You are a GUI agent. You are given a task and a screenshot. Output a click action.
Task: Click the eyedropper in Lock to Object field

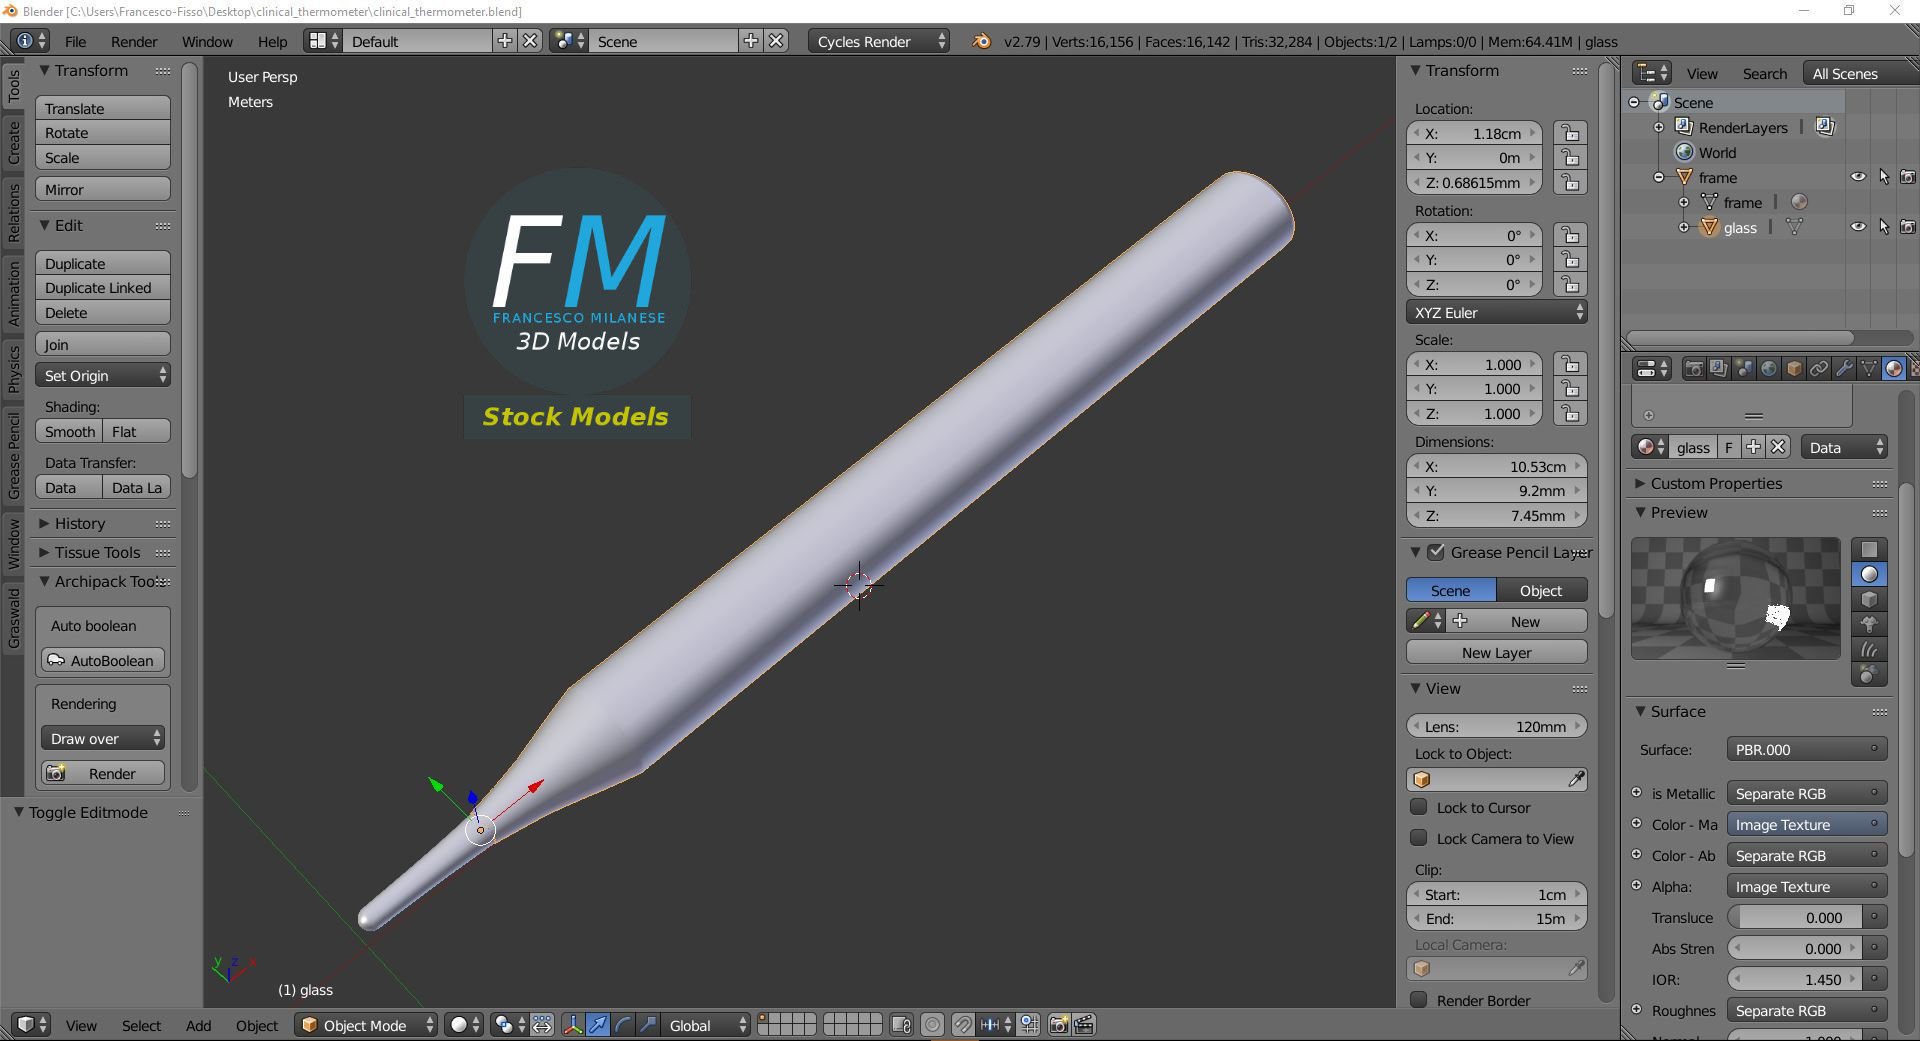1576,779
